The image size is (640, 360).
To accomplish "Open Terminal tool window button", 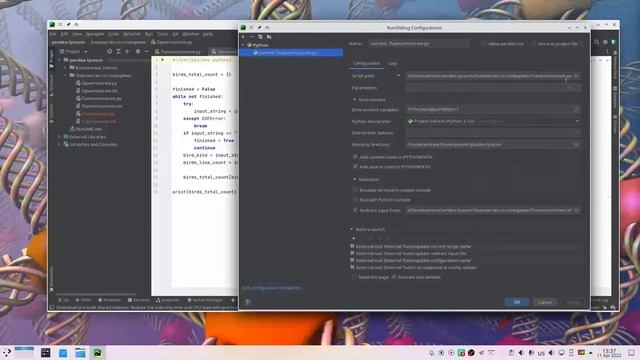I will point(138,300).
